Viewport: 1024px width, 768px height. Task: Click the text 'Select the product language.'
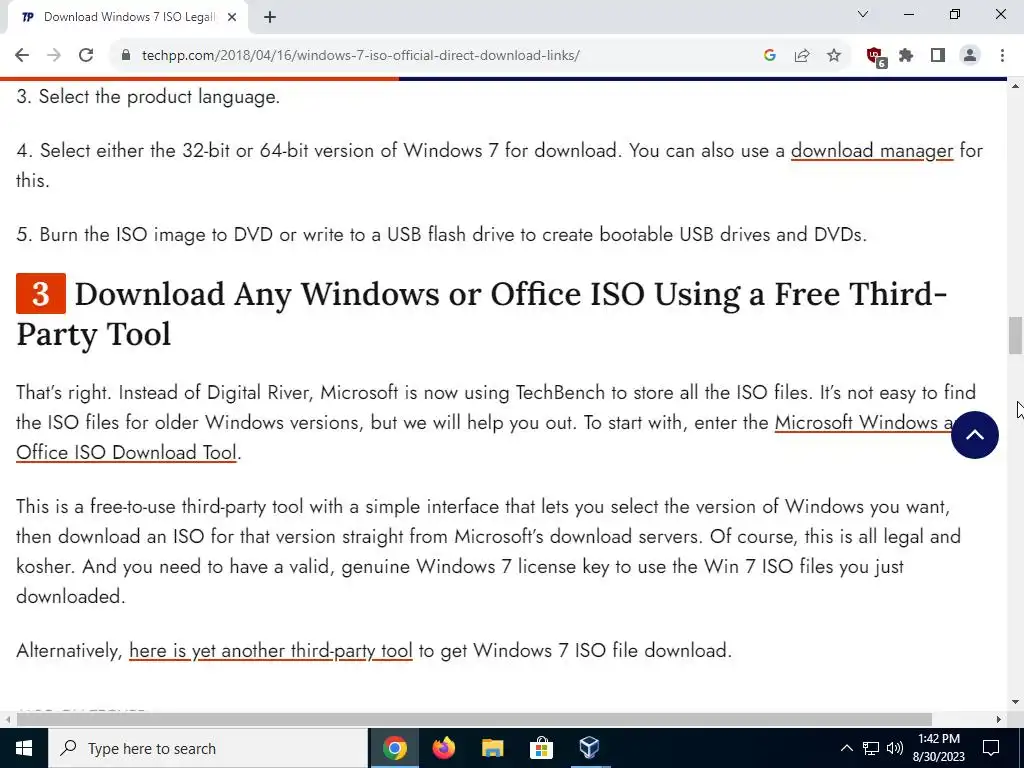coord(159,97)
